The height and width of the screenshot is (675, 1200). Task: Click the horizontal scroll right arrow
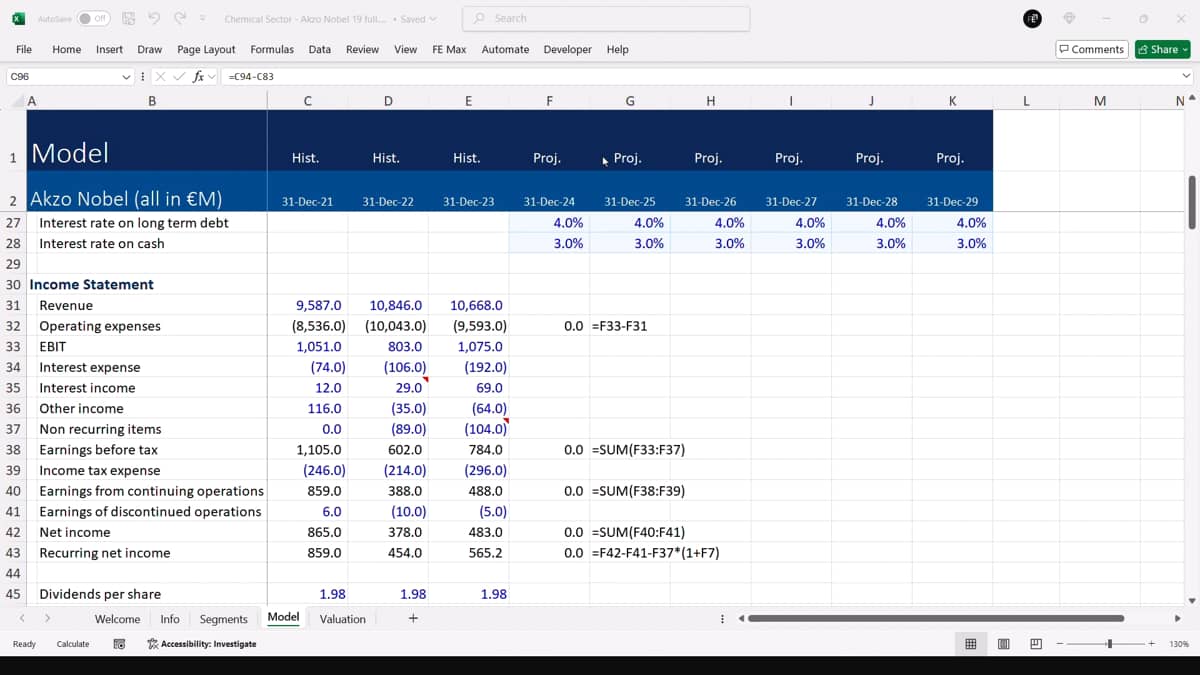(x=1178, y=619)
